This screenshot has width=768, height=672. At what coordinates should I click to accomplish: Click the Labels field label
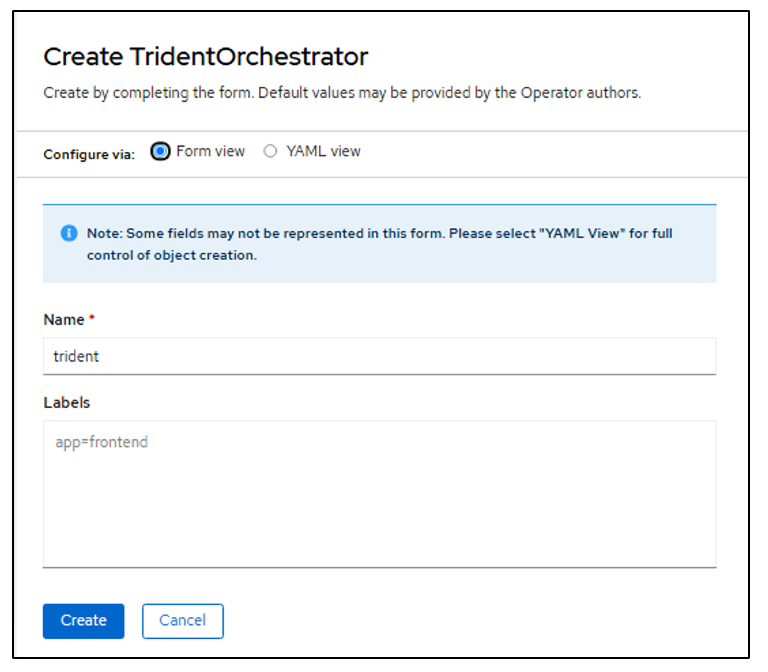[67, 403]
